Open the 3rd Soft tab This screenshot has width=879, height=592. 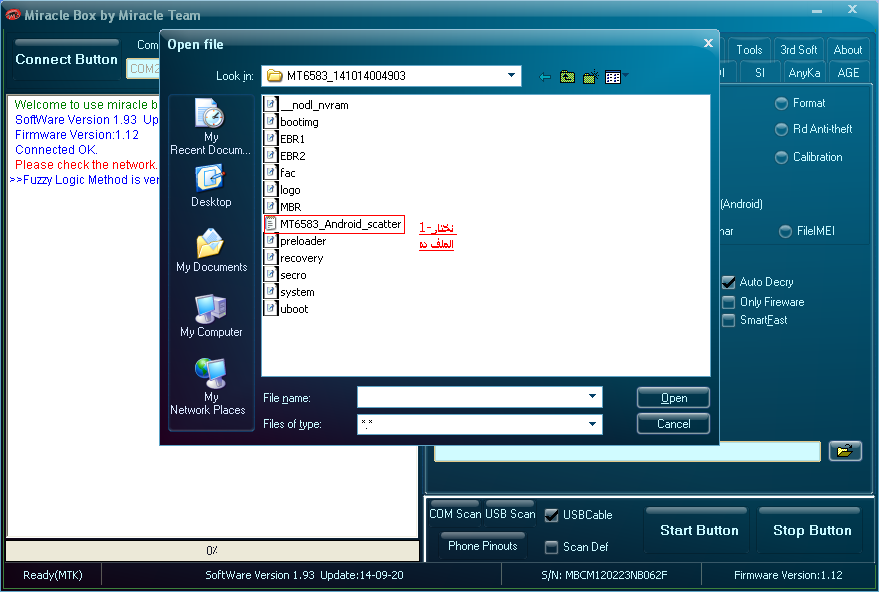[799, 50]
